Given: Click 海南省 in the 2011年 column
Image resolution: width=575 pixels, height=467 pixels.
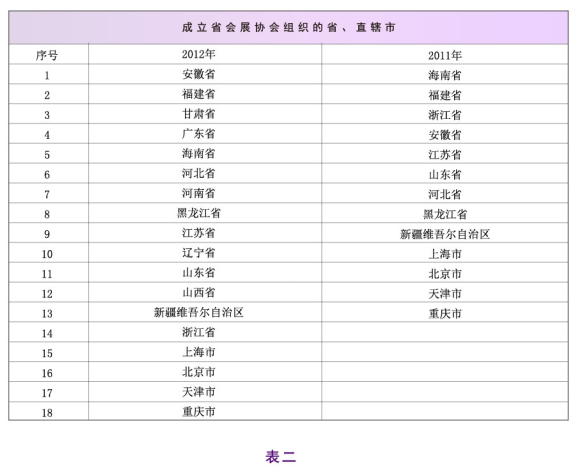Looking at the screenshot, I should click(x=445, y=75).
